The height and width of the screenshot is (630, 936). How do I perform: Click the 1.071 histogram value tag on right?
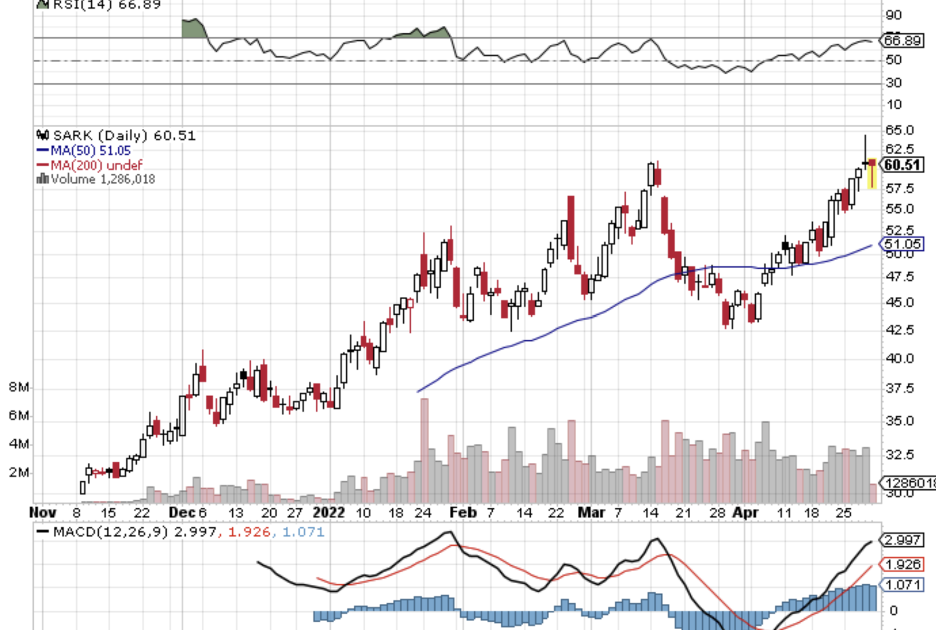coord(902,585)
